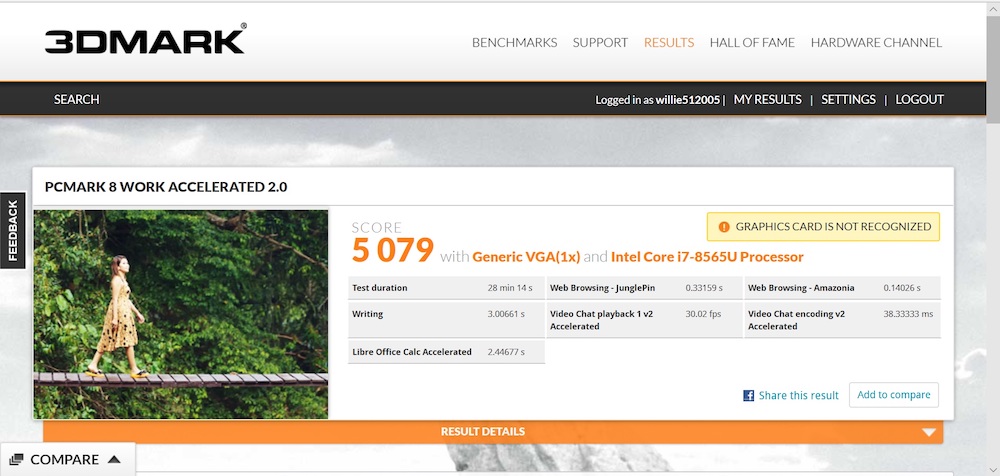1000x476 pixels.
Task: Select the Video Chat encoding value 38.33333 ms
Action: pyautogui.click(x=908, y=314)
